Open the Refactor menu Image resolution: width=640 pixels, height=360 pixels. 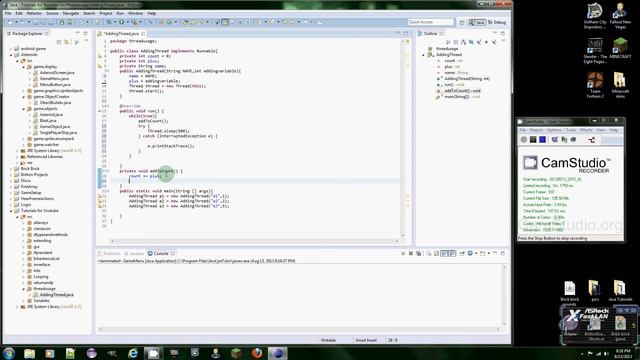coord(34,13)
